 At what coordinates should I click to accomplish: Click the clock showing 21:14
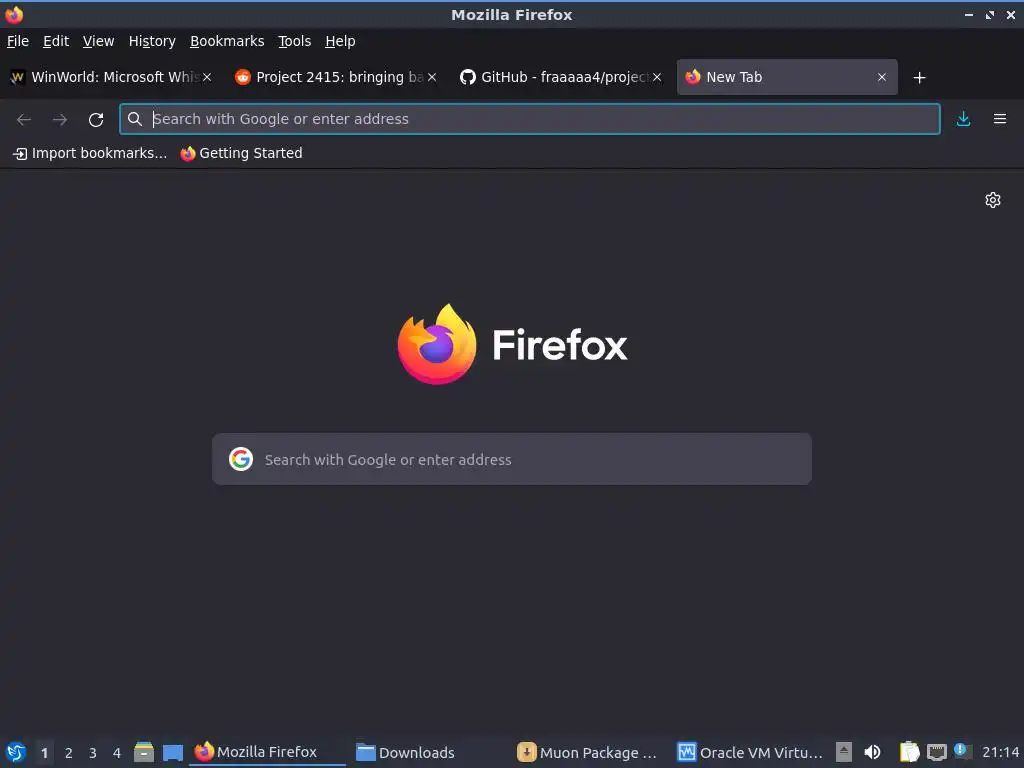(1000, 752)
